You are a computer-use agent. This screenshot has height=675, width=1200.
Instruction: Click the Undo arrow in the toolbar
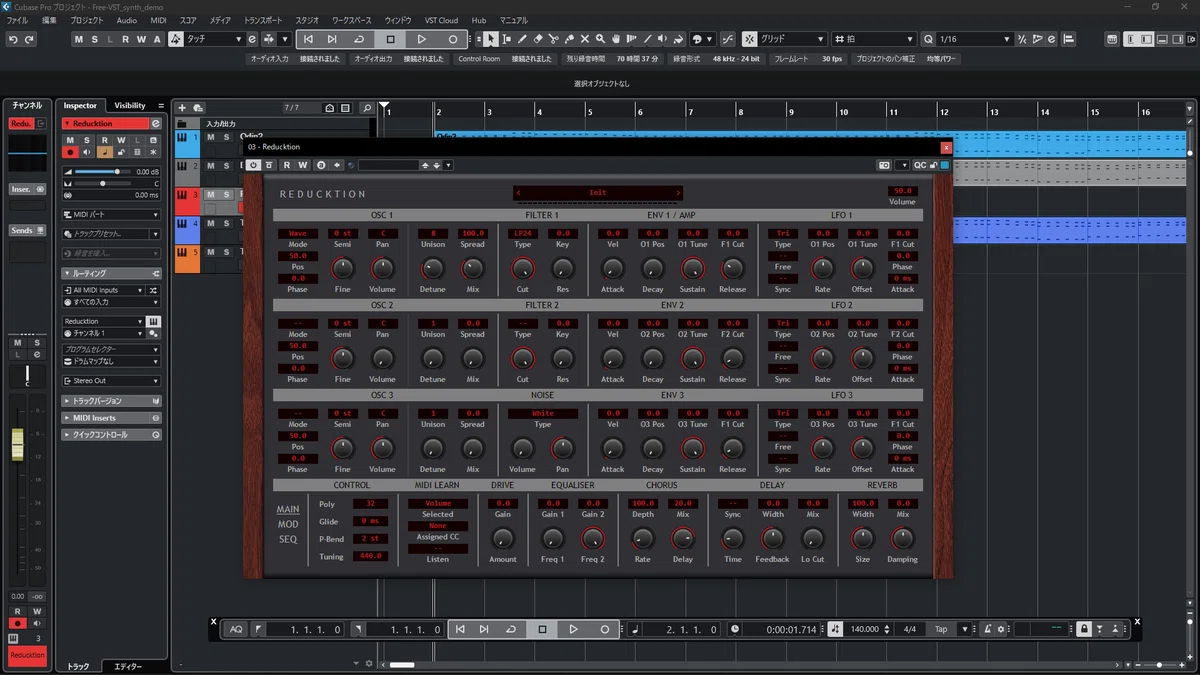[x=13, y=39]
